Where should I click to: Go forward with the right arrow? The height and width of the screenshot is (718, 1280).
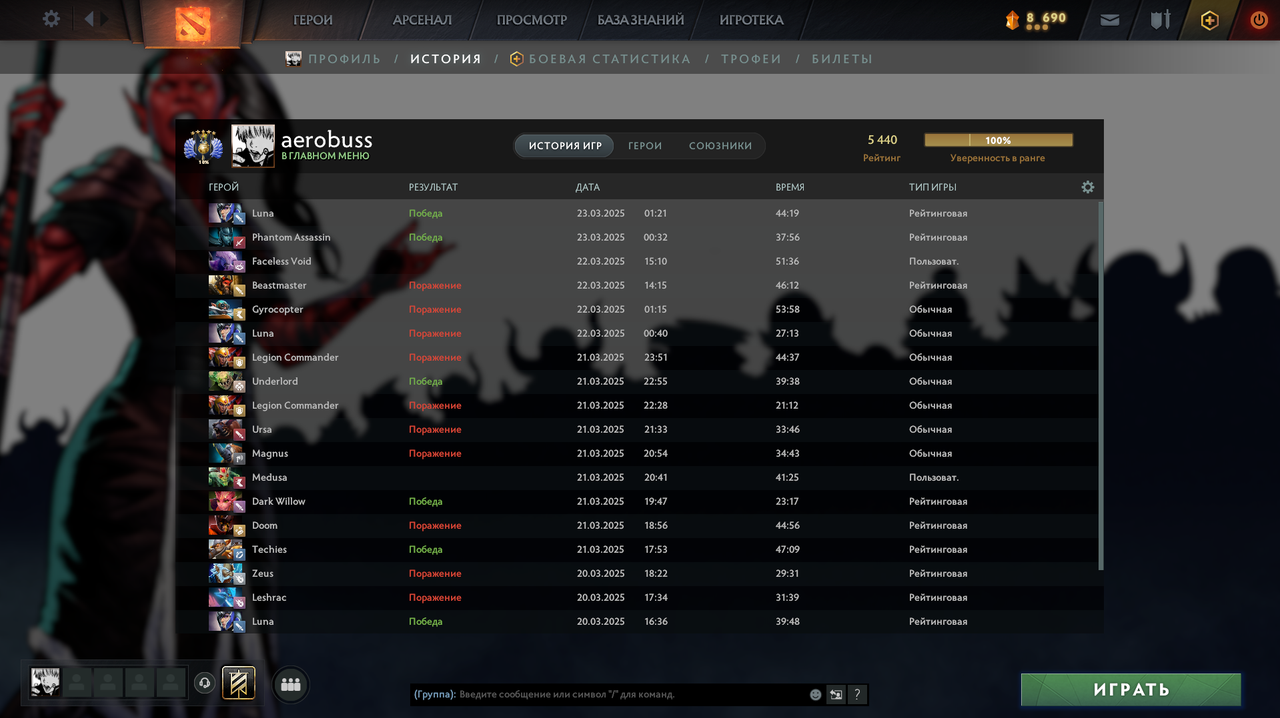(x=105, y=19)
